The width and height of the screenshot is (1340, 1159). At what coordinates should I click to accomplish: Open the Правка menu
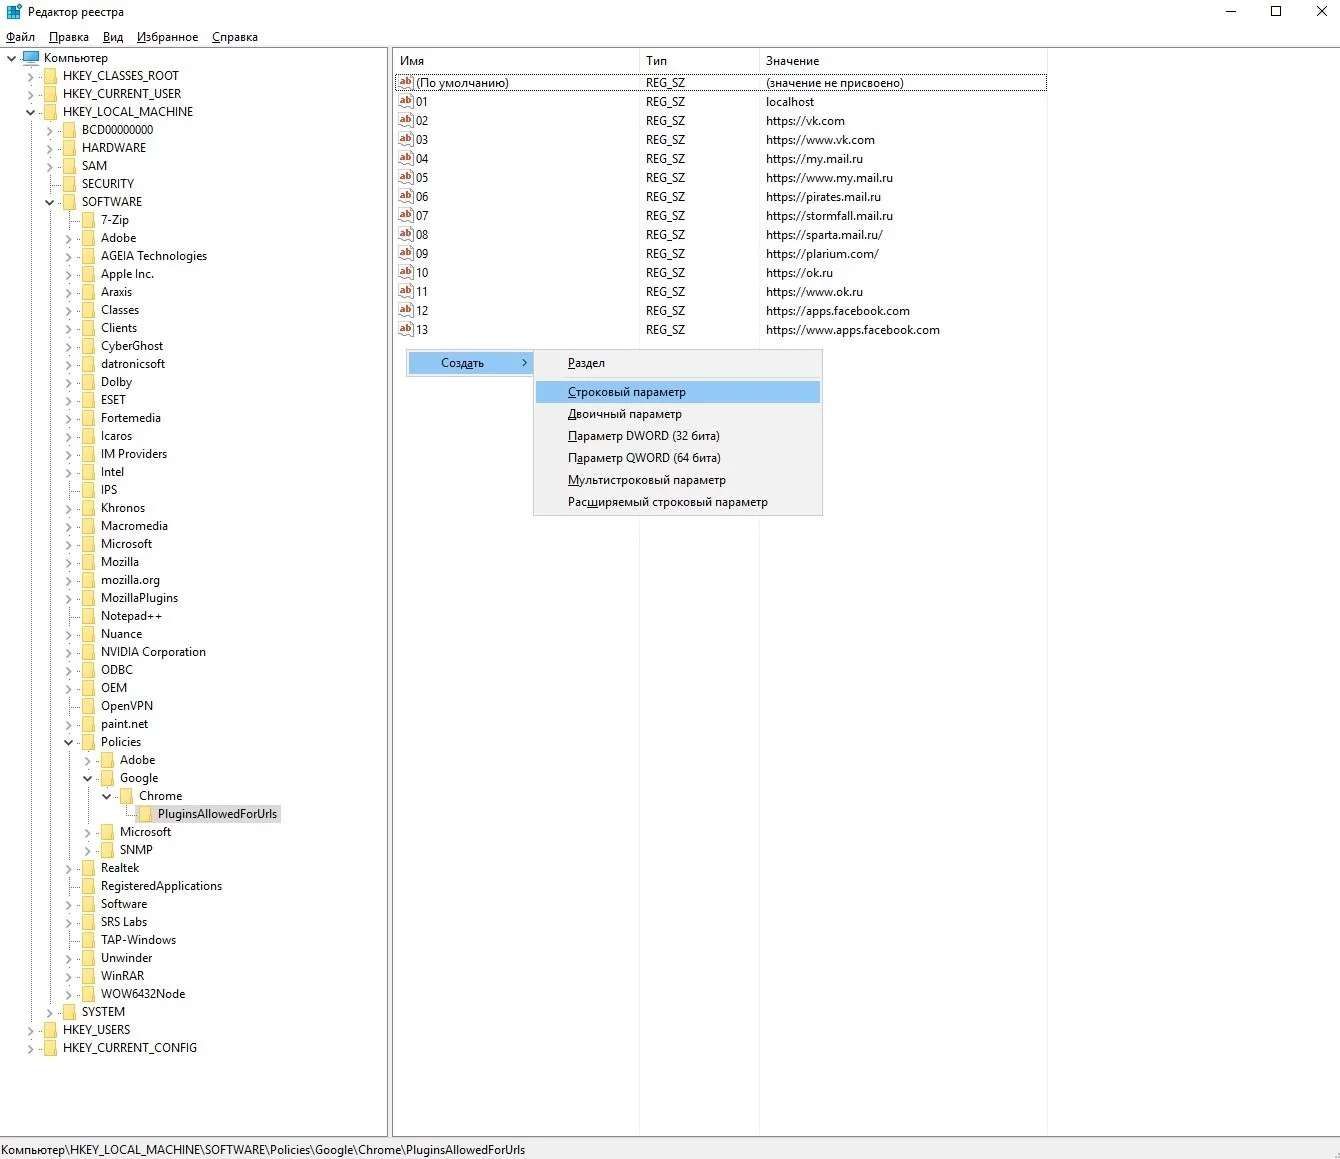69,37
